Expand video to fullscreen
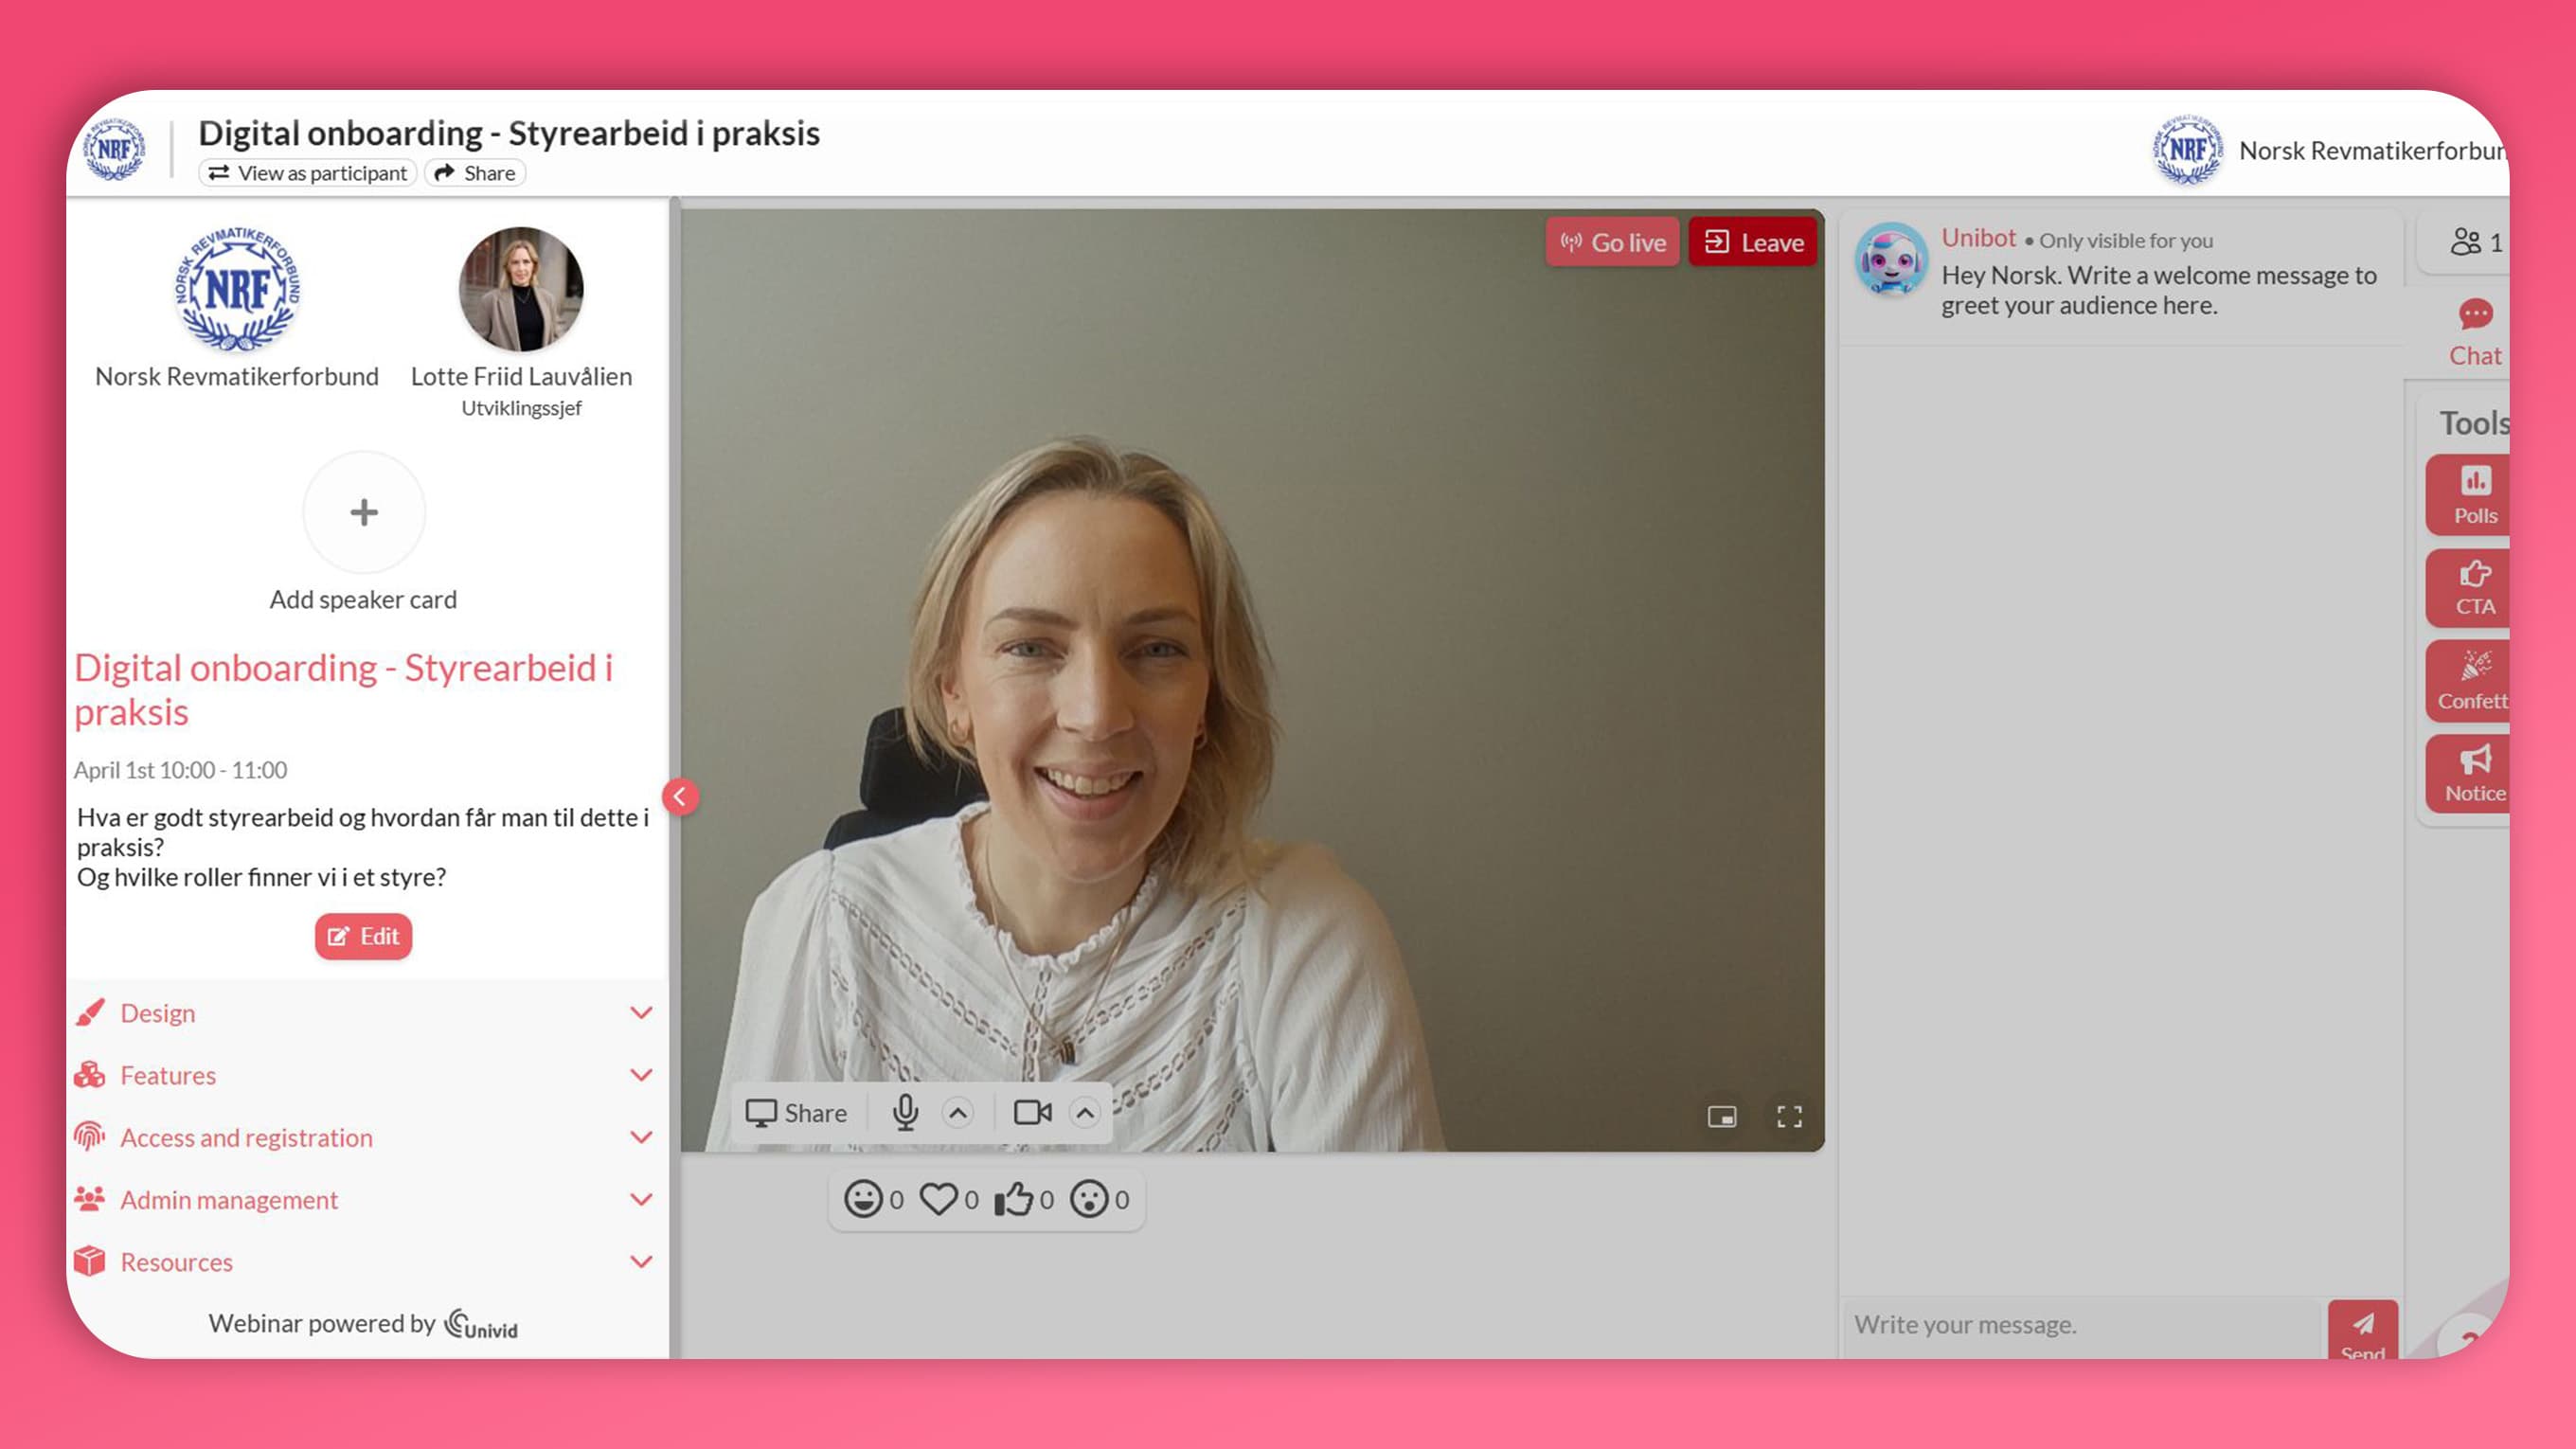Image resolution: width=2576 pixels, height=1449 pixels. tap(1790, 1117)
